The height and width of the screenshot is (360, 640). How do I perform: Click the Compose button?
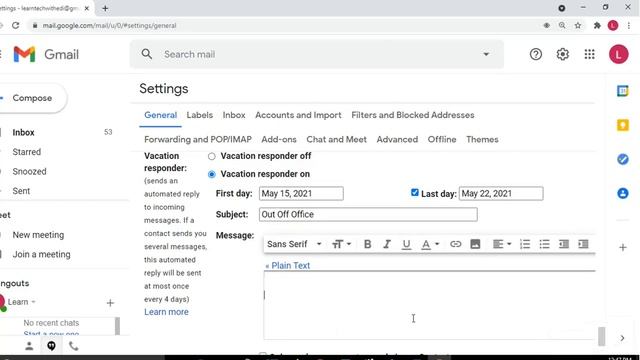32,98
